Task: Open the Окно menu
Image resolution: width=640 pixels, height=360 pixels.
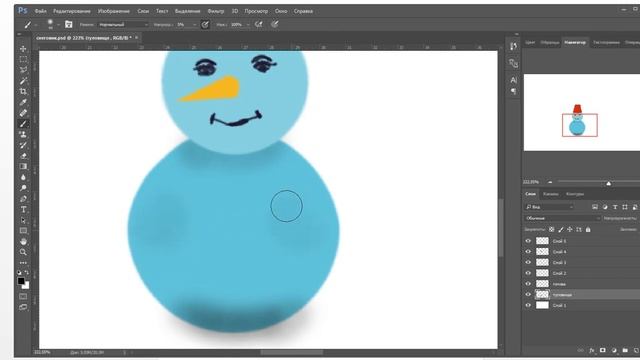Action: [x=281, y=11]
